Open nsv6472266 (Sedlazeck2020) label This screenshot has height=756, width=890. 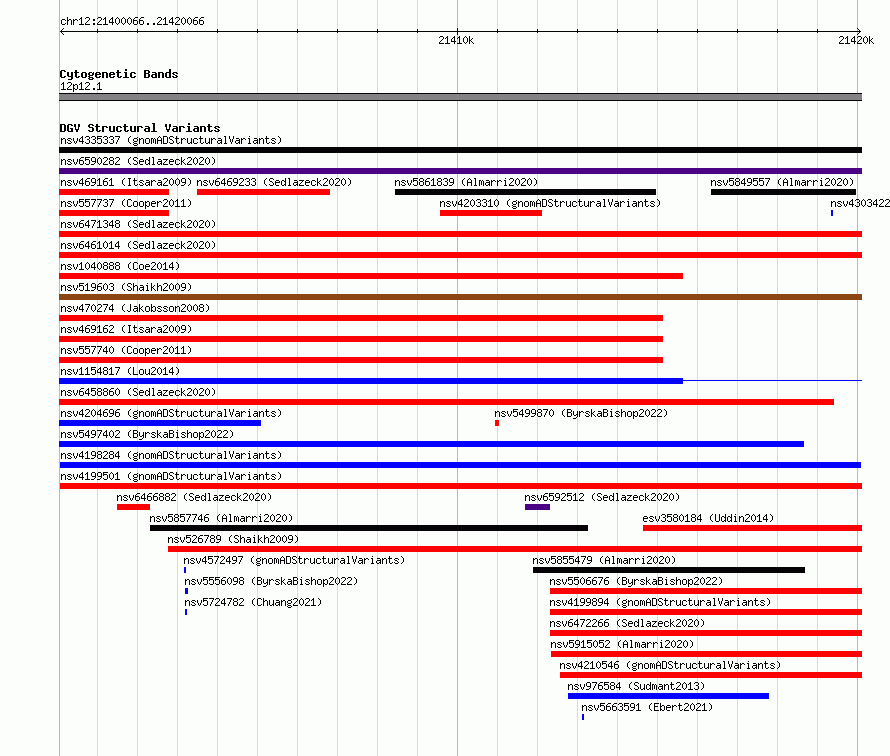click(x=627, y=623)
